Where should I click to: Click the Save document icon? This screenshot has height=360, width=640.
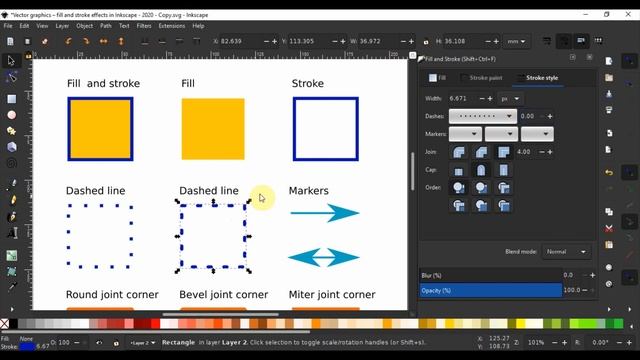609,94
